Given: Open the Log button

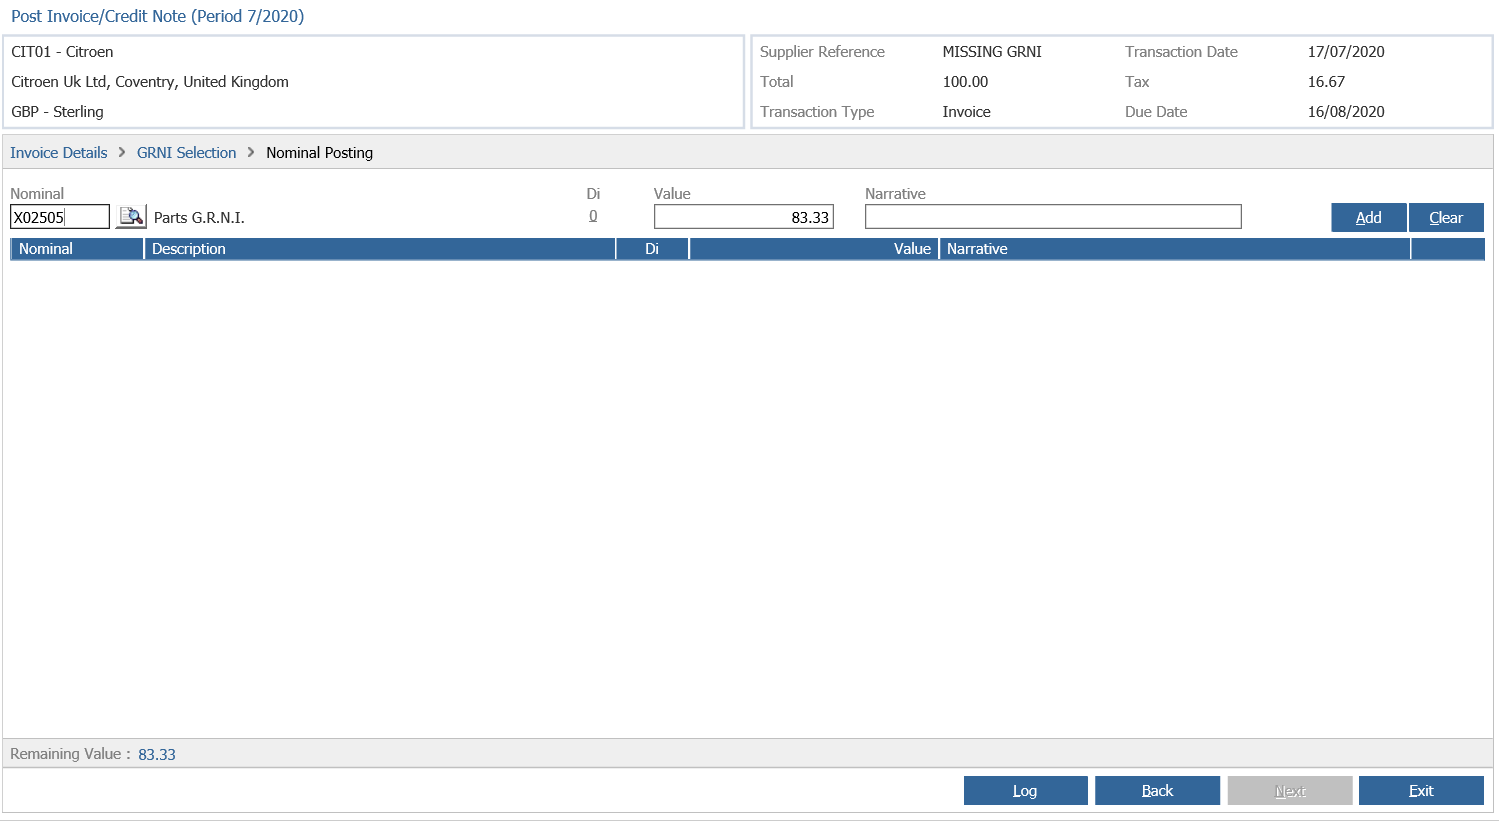Looking at the screenshot, I should (x=1026, y=791).
